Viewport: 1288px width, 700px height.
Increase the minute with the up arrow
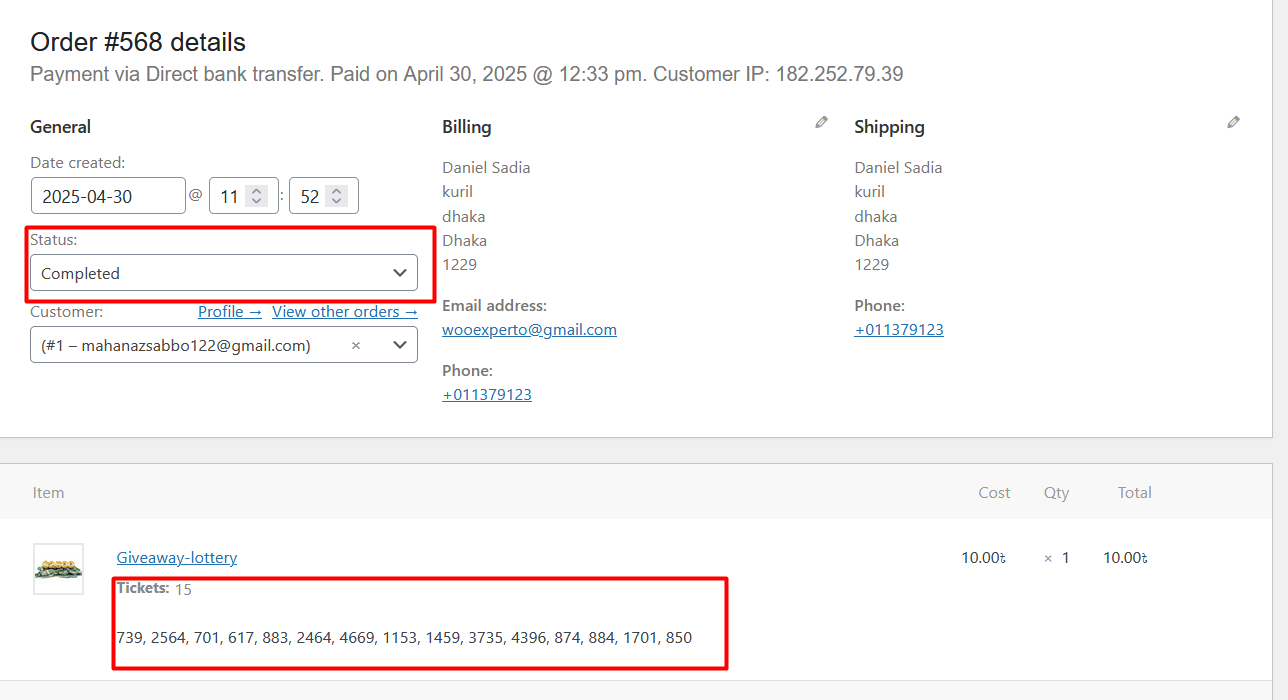click(x=337, y=191)
